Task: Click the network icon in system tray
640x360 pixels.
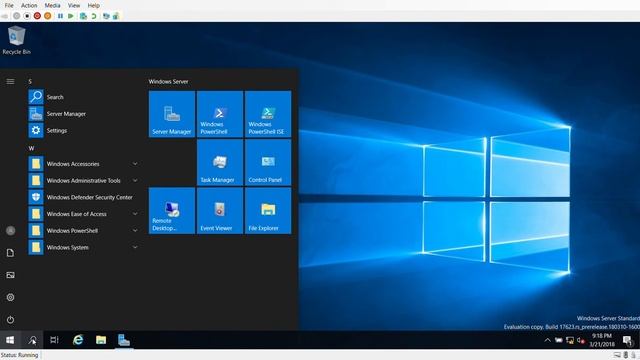Action: (570, 340)
